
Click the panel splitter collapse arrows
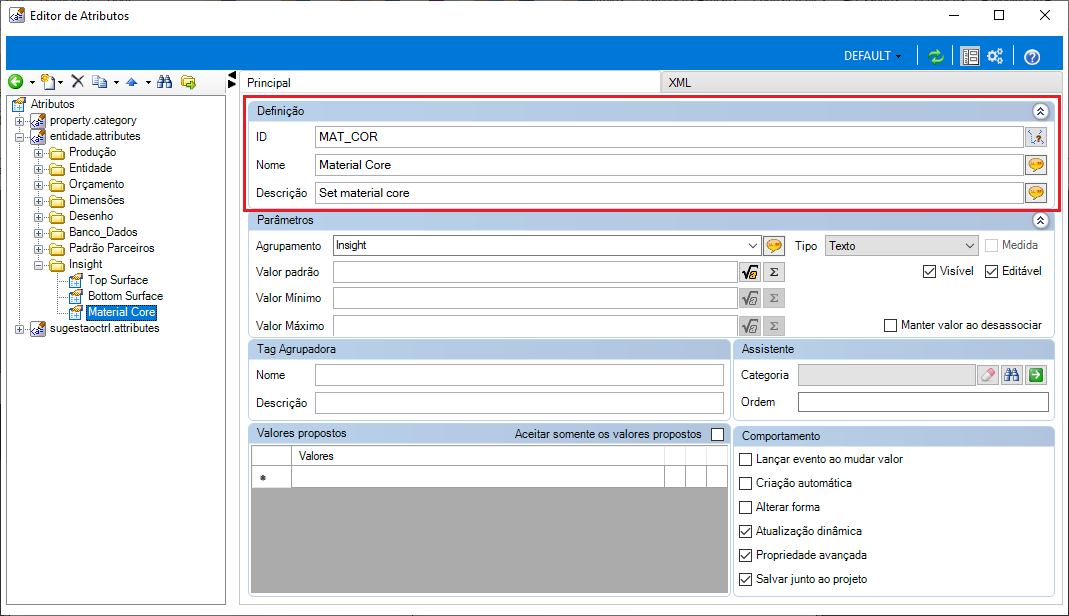click(x=232, y=79)
